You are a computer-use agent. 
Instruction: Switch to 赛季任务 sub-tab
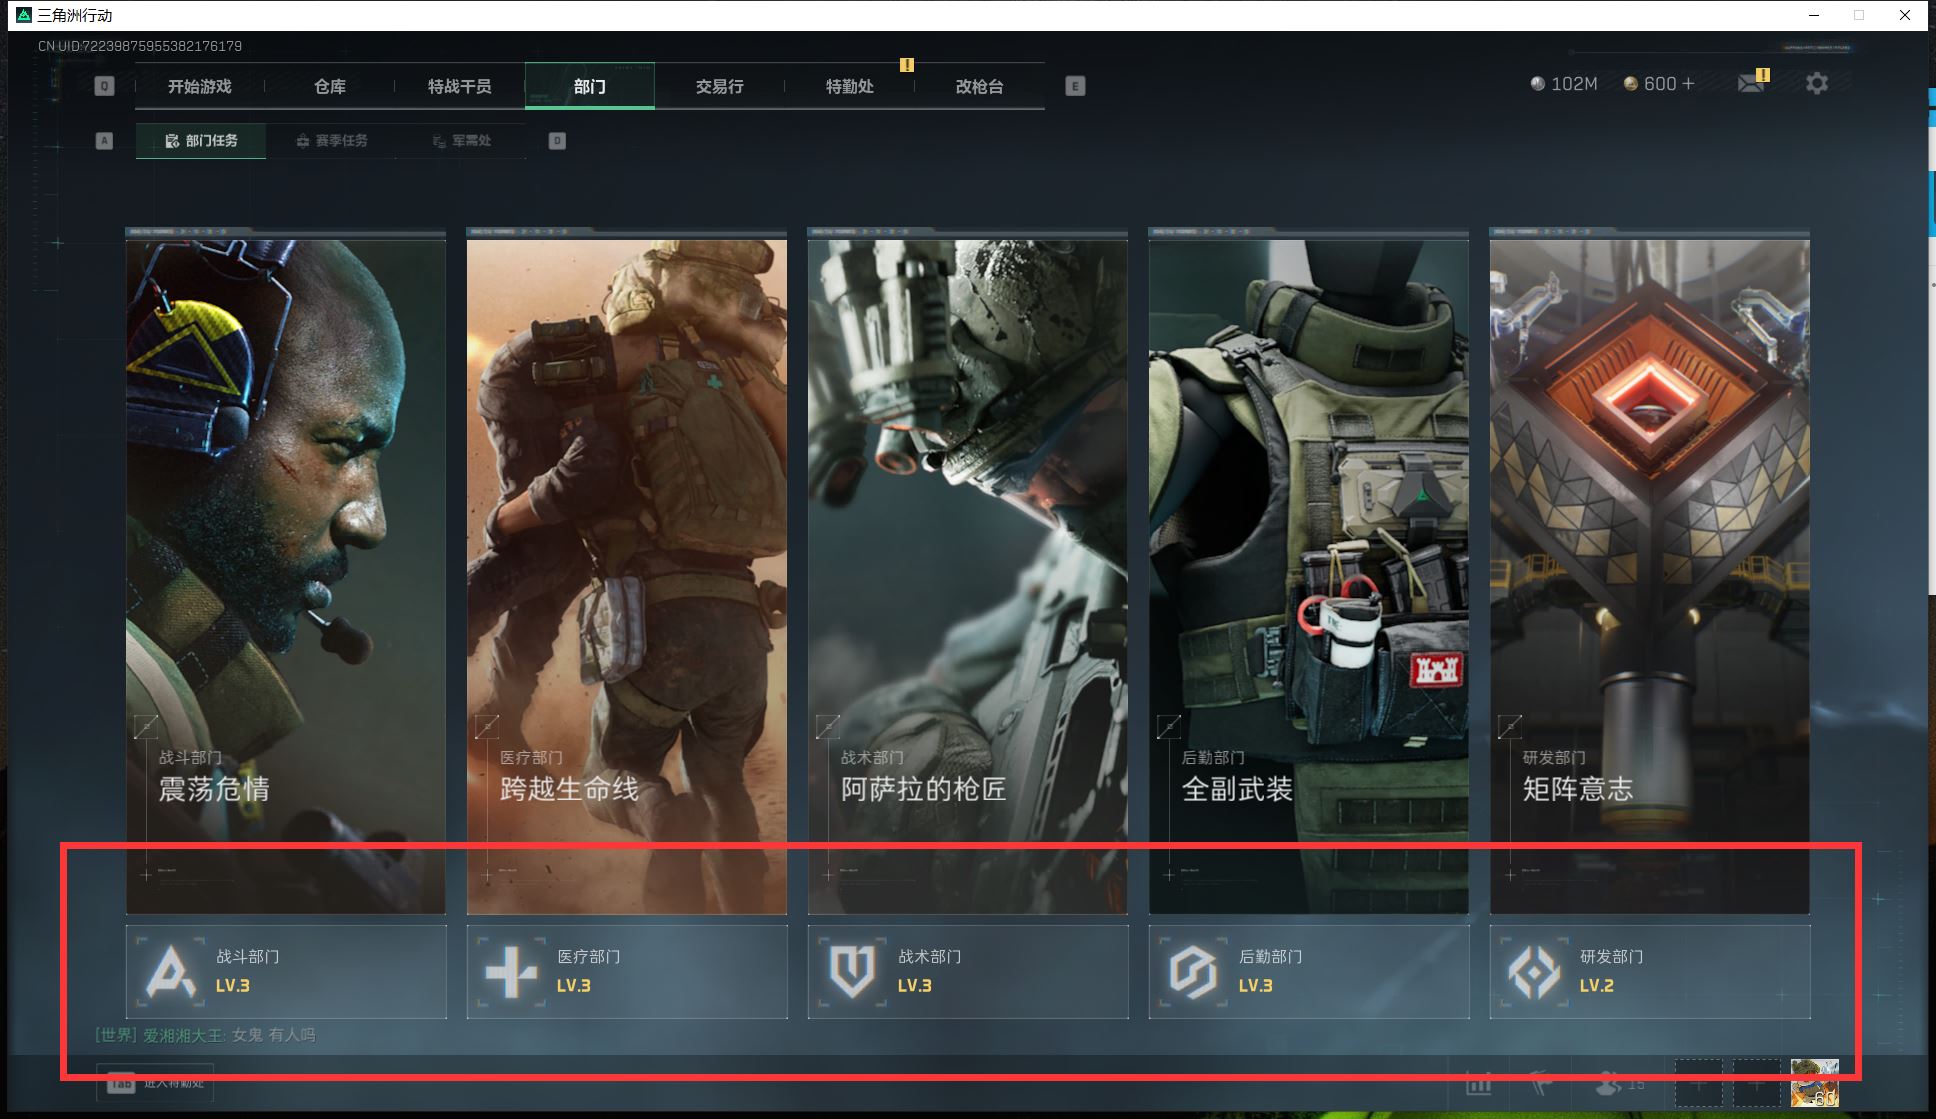coord(332,141)
